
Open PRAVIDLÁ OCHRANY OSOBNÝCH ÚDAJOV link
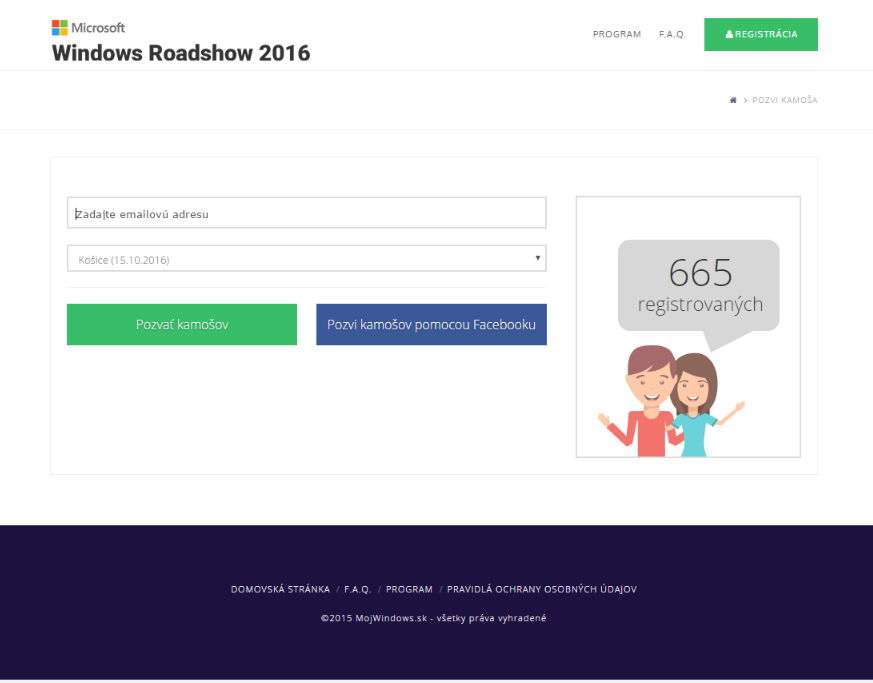(542, 589)
